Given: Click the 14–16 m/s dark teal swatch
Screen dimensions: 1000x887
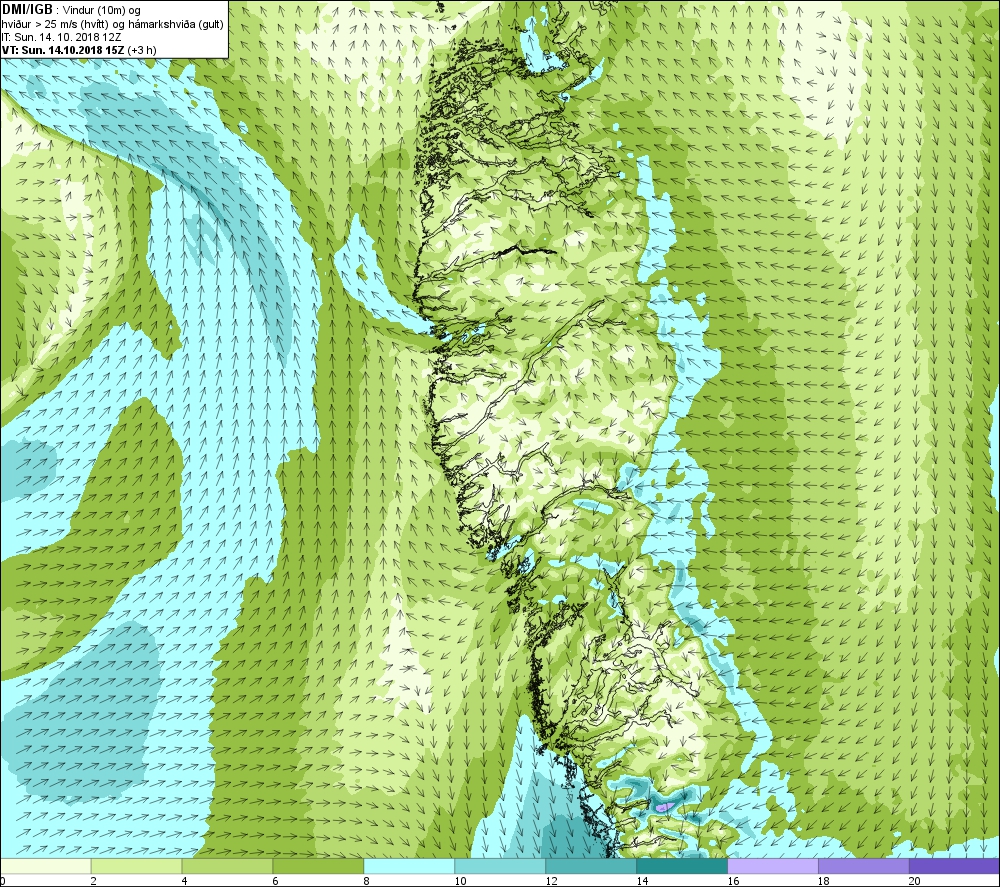Looking at the screenshot, I should coord(682,866).
